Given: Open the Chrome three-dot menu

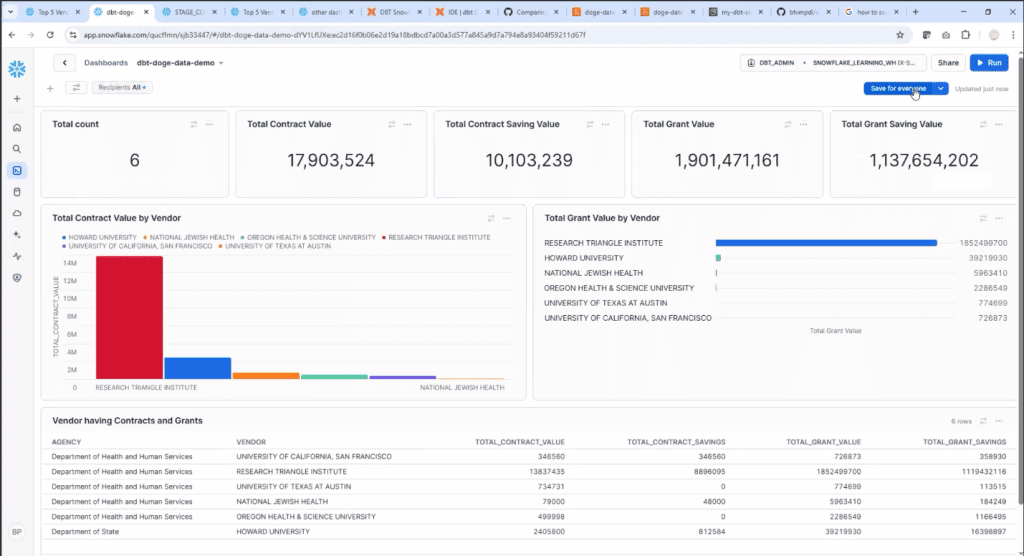Looking at the screenshot, I should click(x=1013, y=35).
